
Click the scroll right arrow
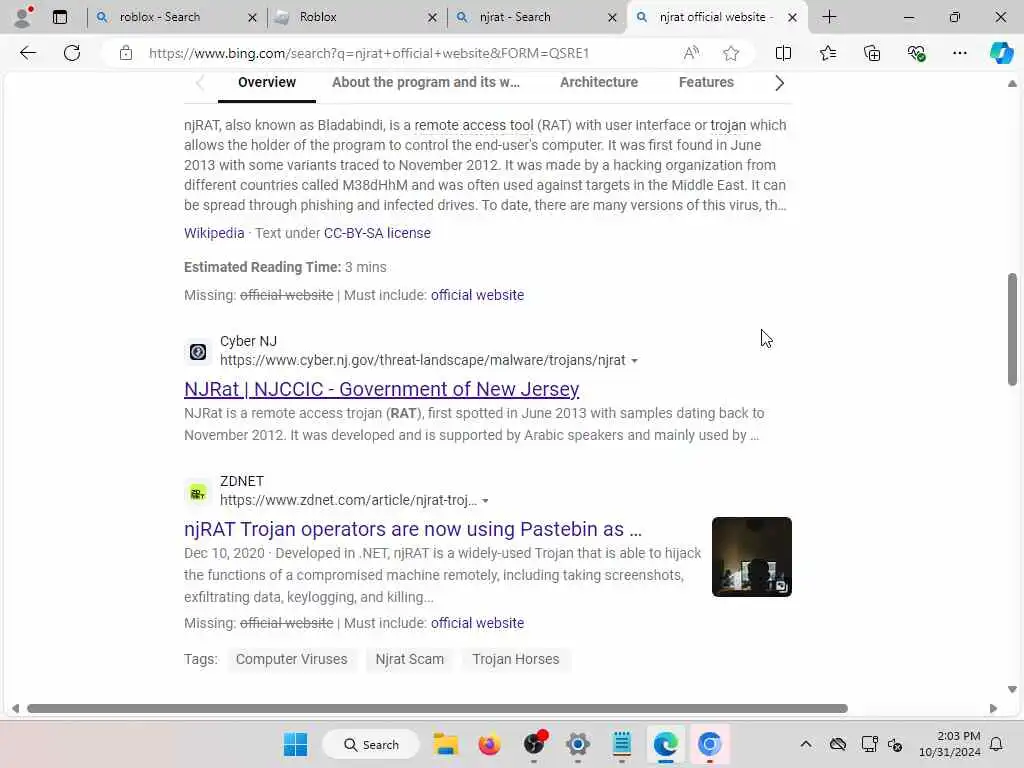click(993, 709)
